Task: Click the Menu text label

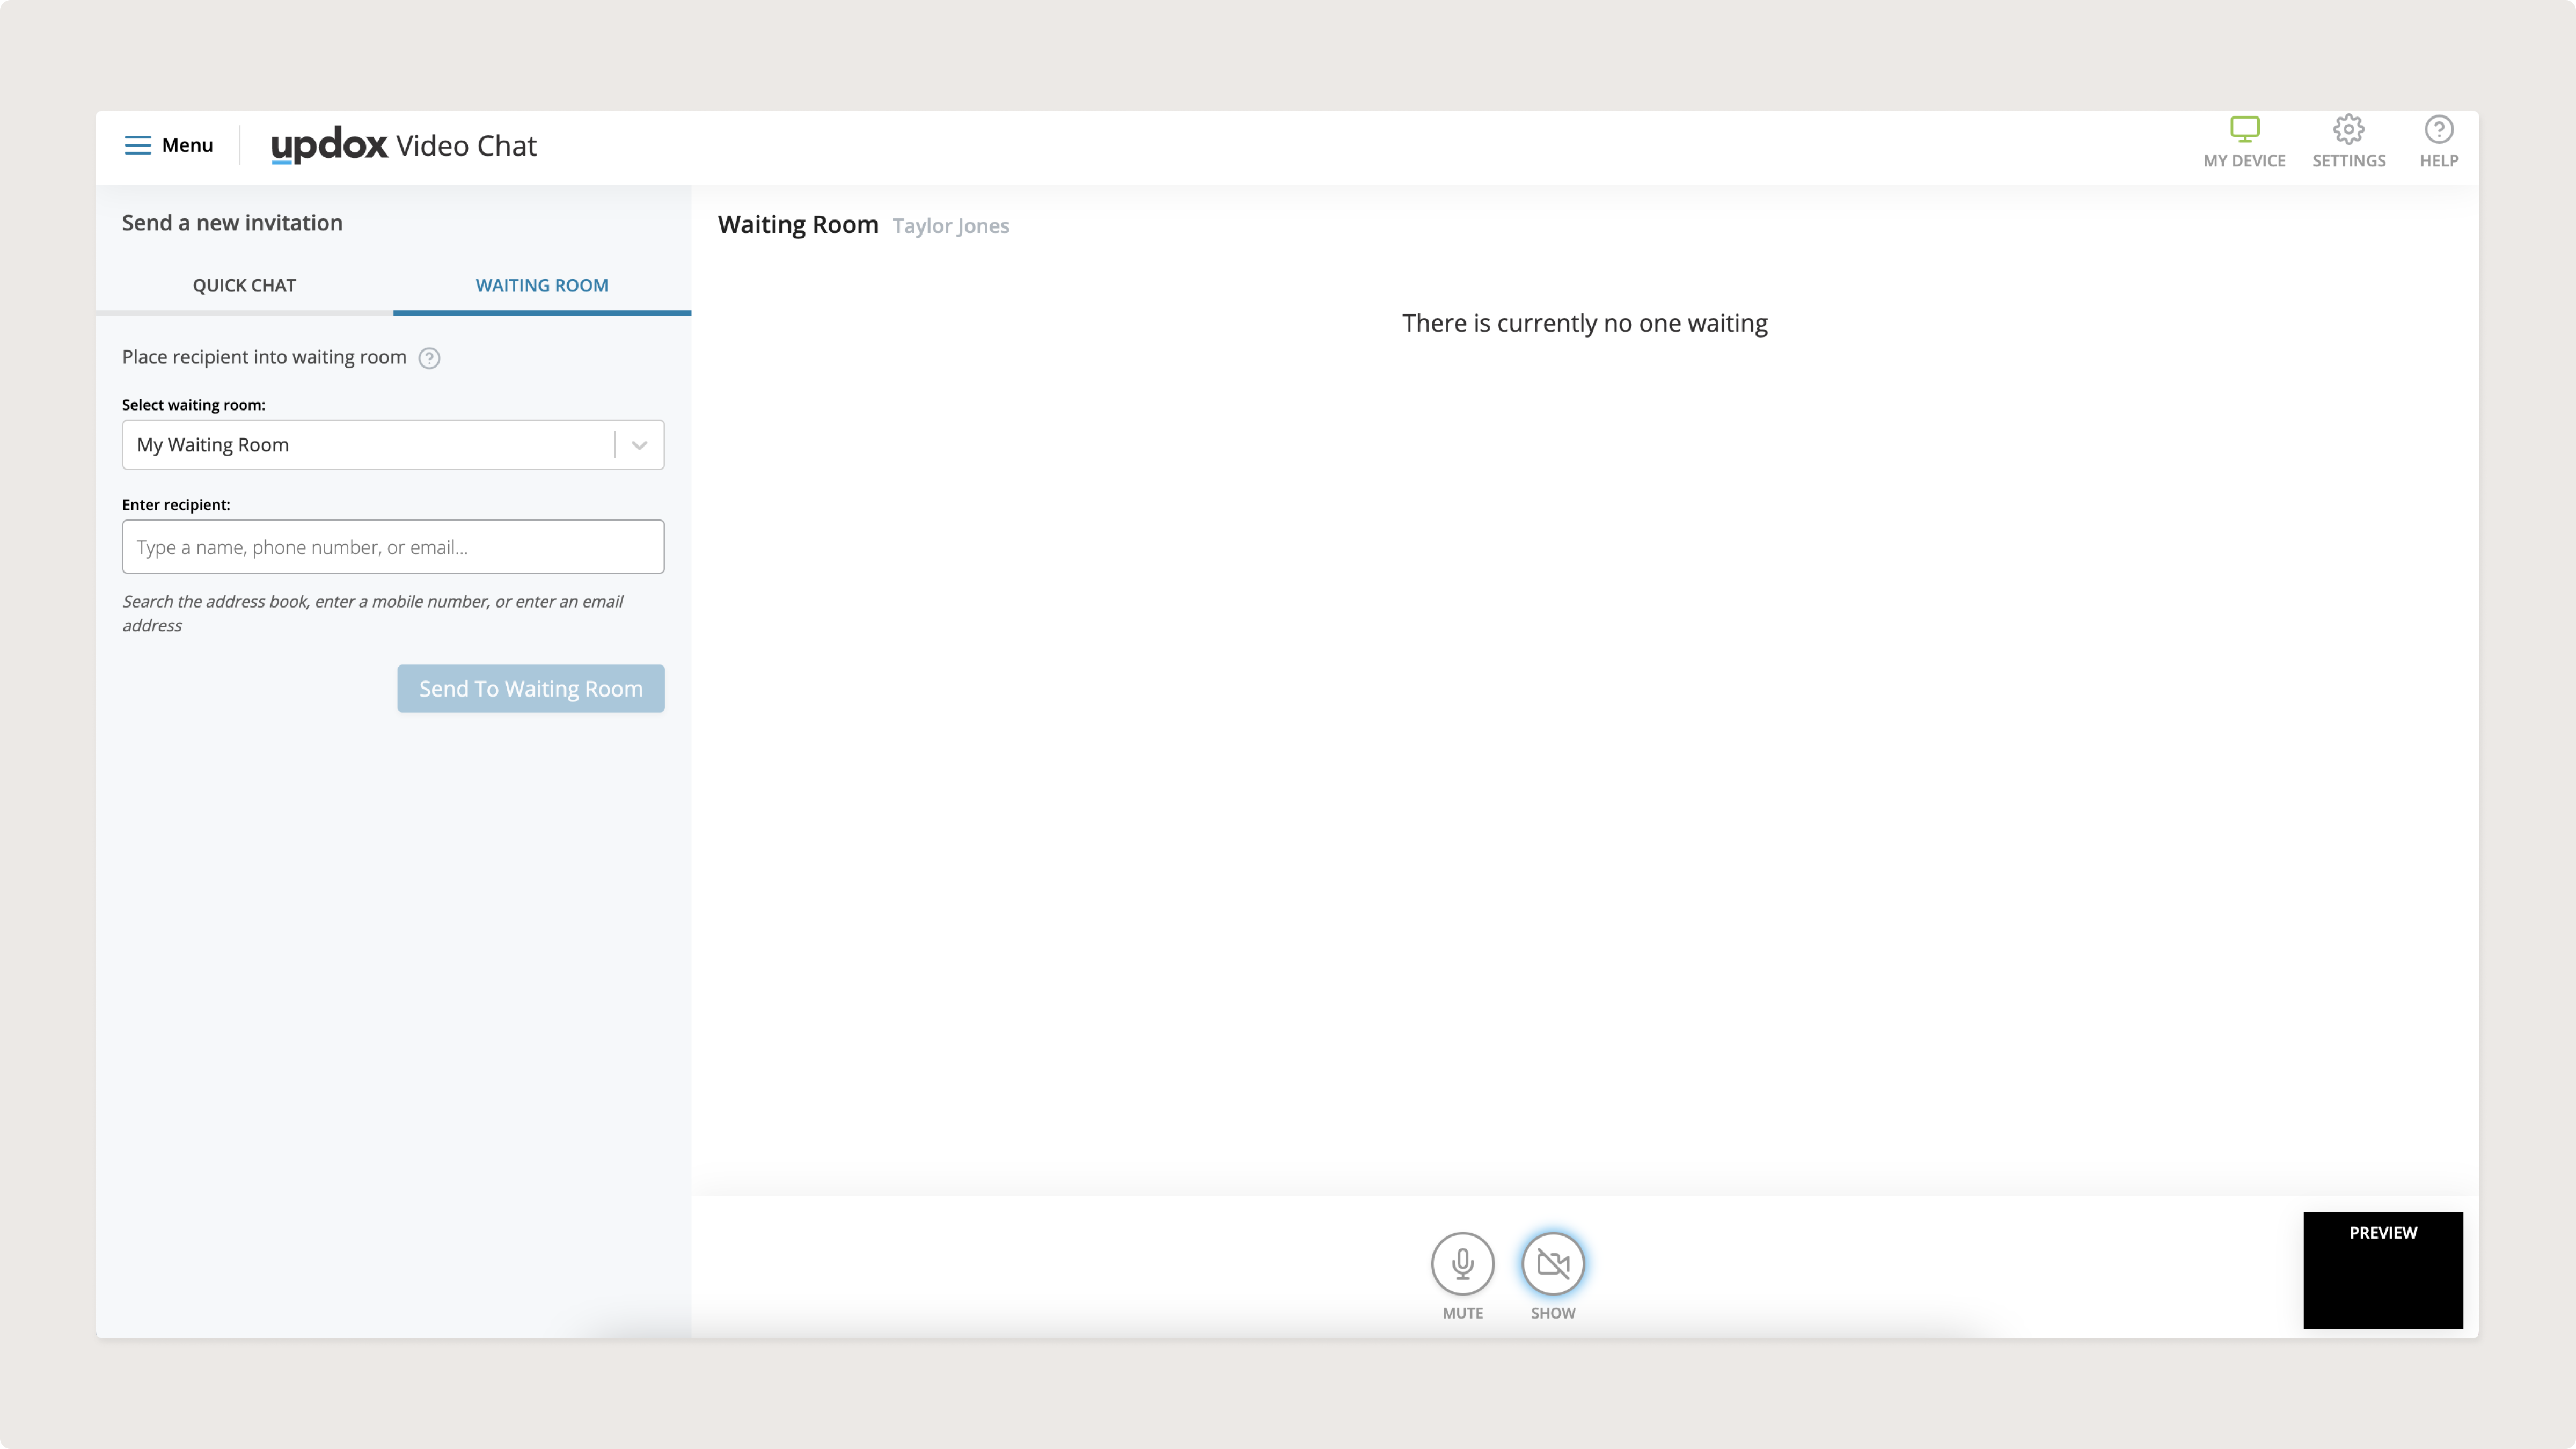Action: (187, 145)
